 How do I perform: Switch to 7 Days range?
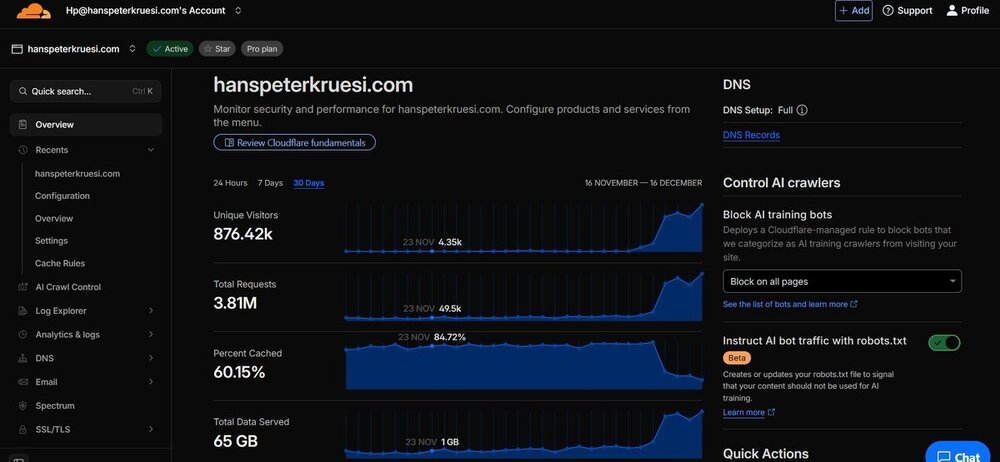tap(270, 183)
